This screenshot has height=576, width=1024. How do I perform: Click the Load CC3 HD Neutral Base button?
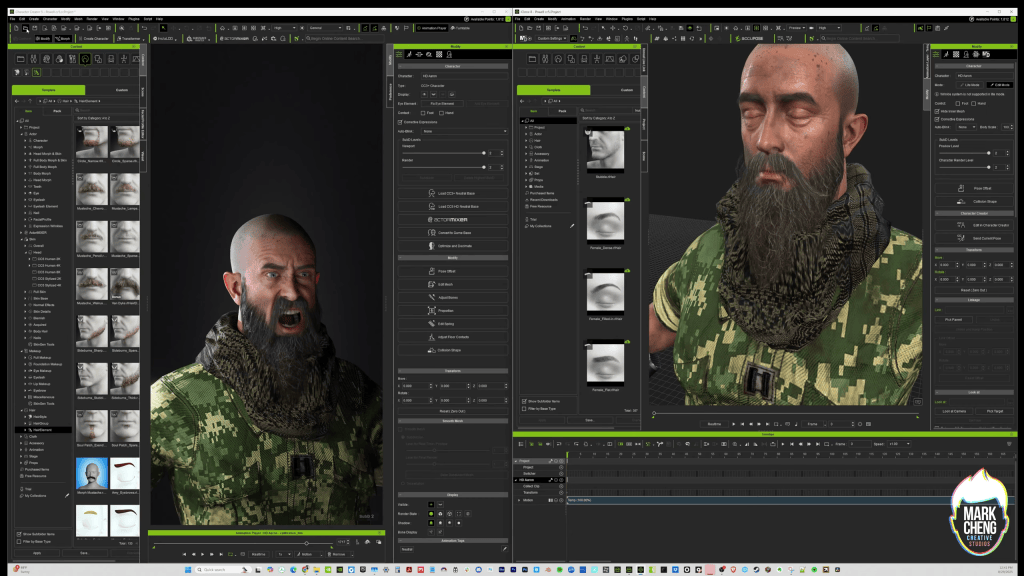pos(453,206)
